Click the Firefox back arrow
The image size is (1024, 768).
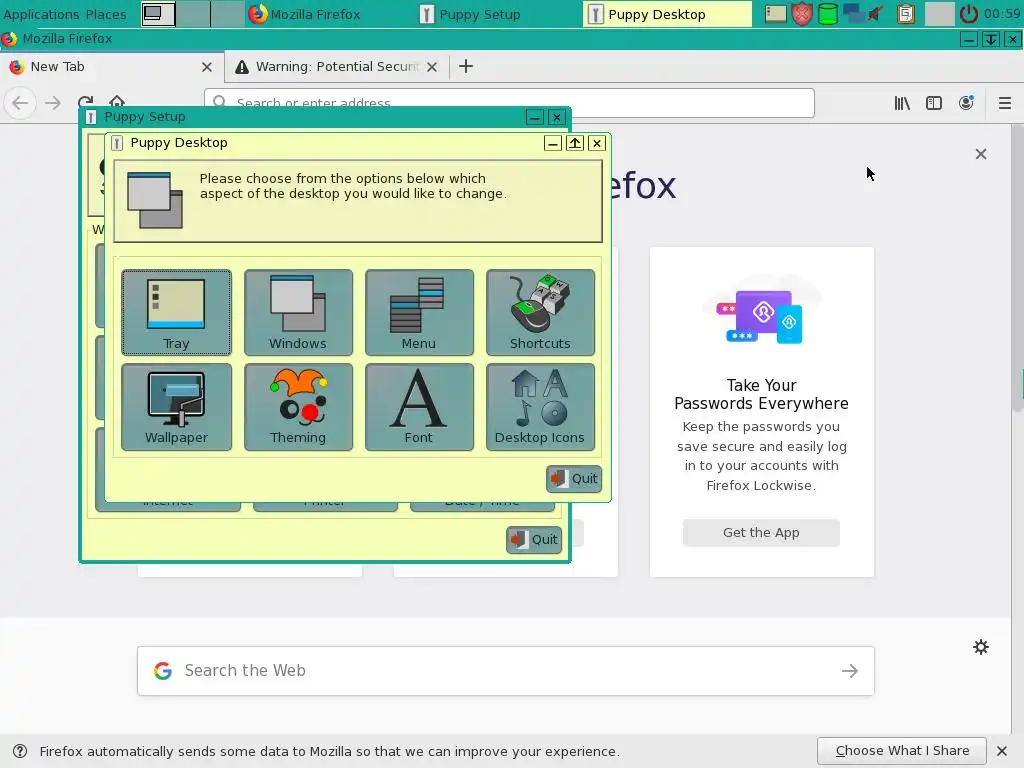point(20,103)
